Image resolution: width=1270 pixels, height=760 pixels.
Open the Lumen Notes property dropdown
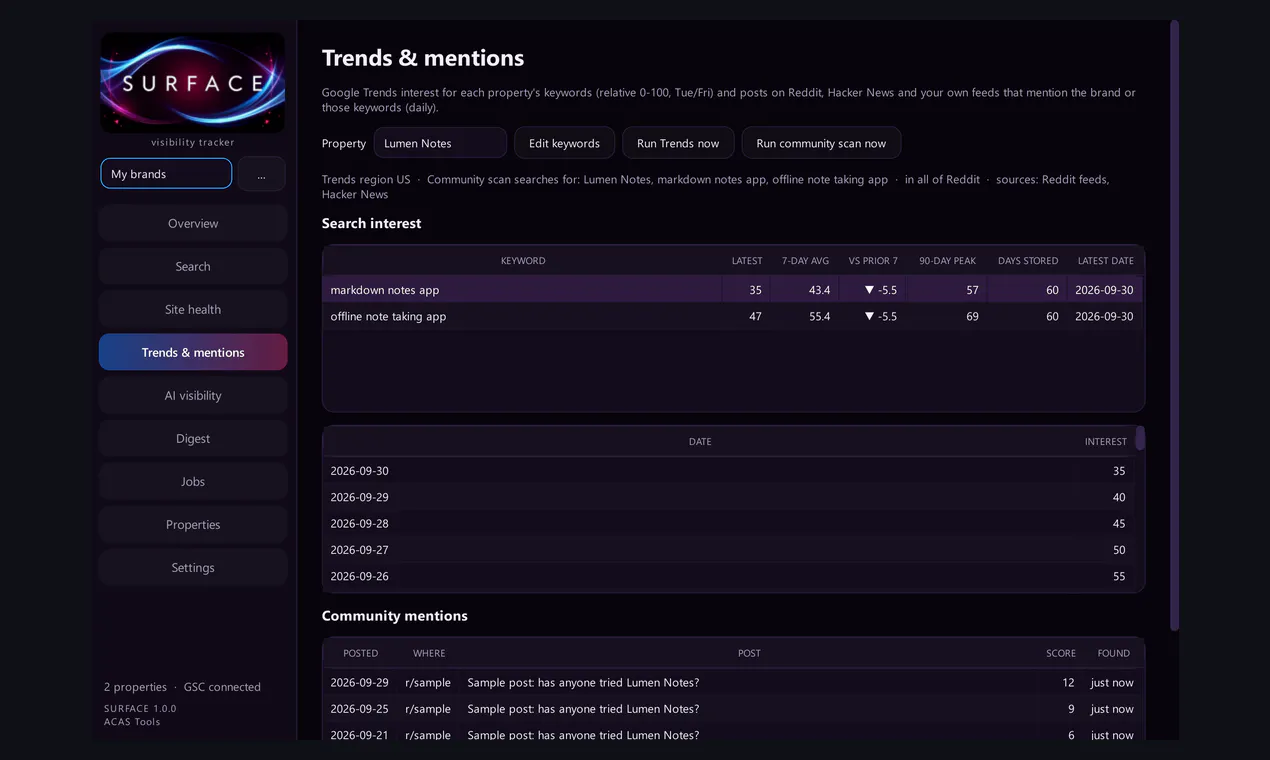[x=440, y=143]
